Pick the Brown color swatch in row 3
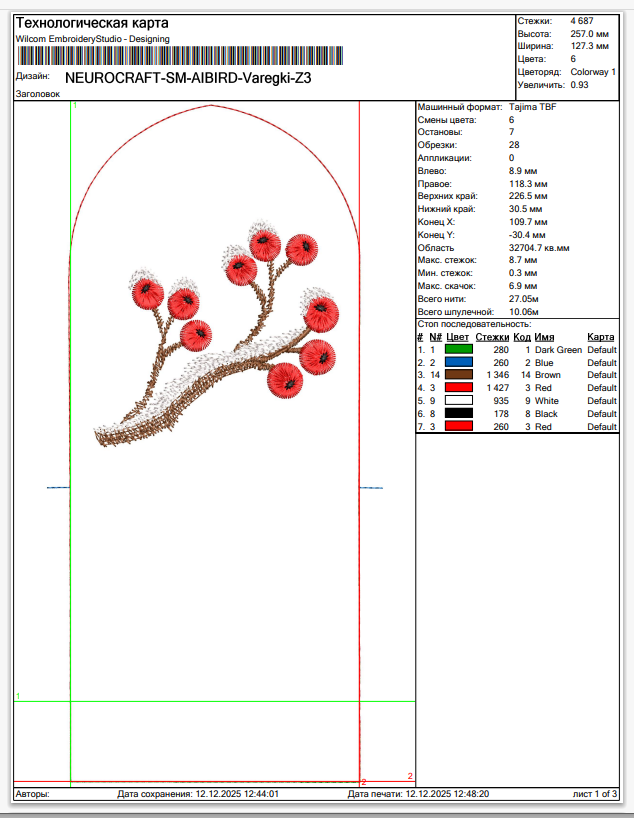The image size is (634, 818). 458,375
